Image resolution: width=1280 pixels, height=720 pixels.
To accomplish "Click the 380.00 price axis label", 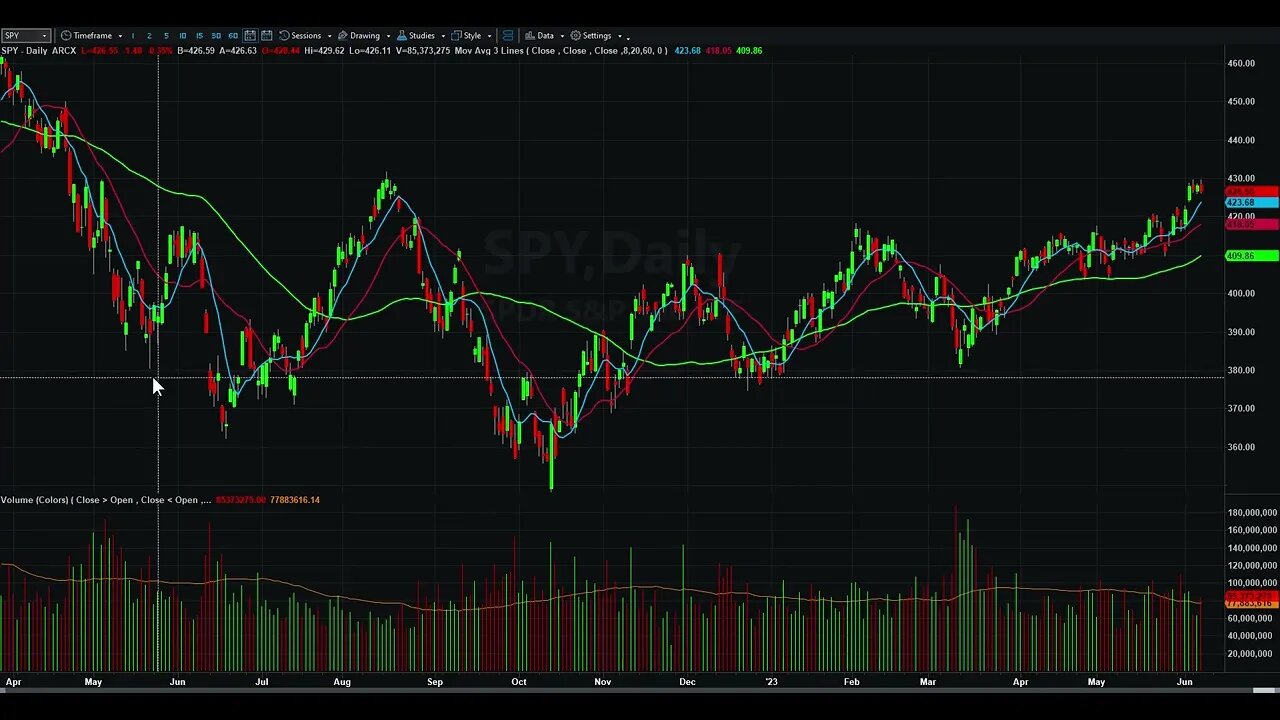I will point(1241,370).
